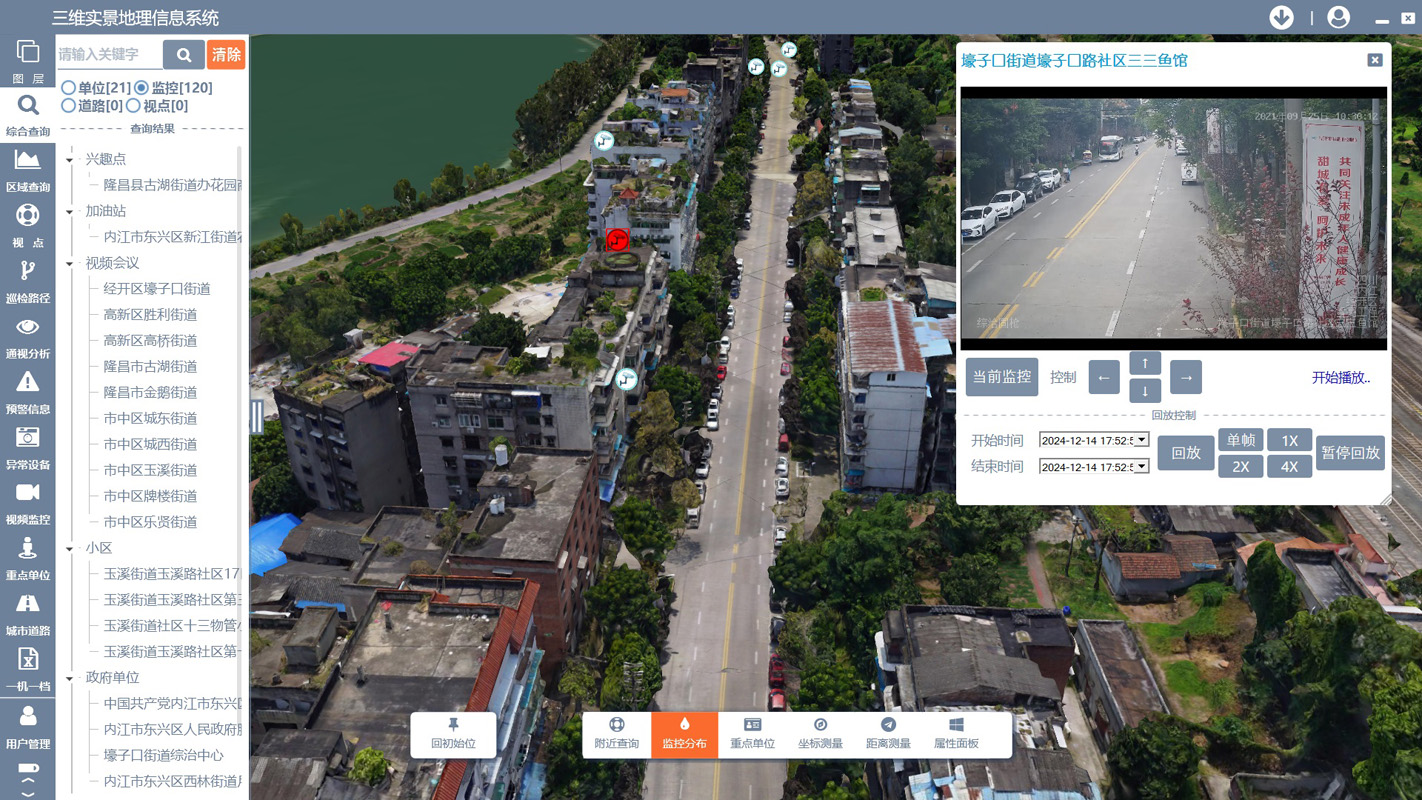Screen dimensions: 1422x800
Task: Click the search magnifier button
Action: [x=184, y=55]
